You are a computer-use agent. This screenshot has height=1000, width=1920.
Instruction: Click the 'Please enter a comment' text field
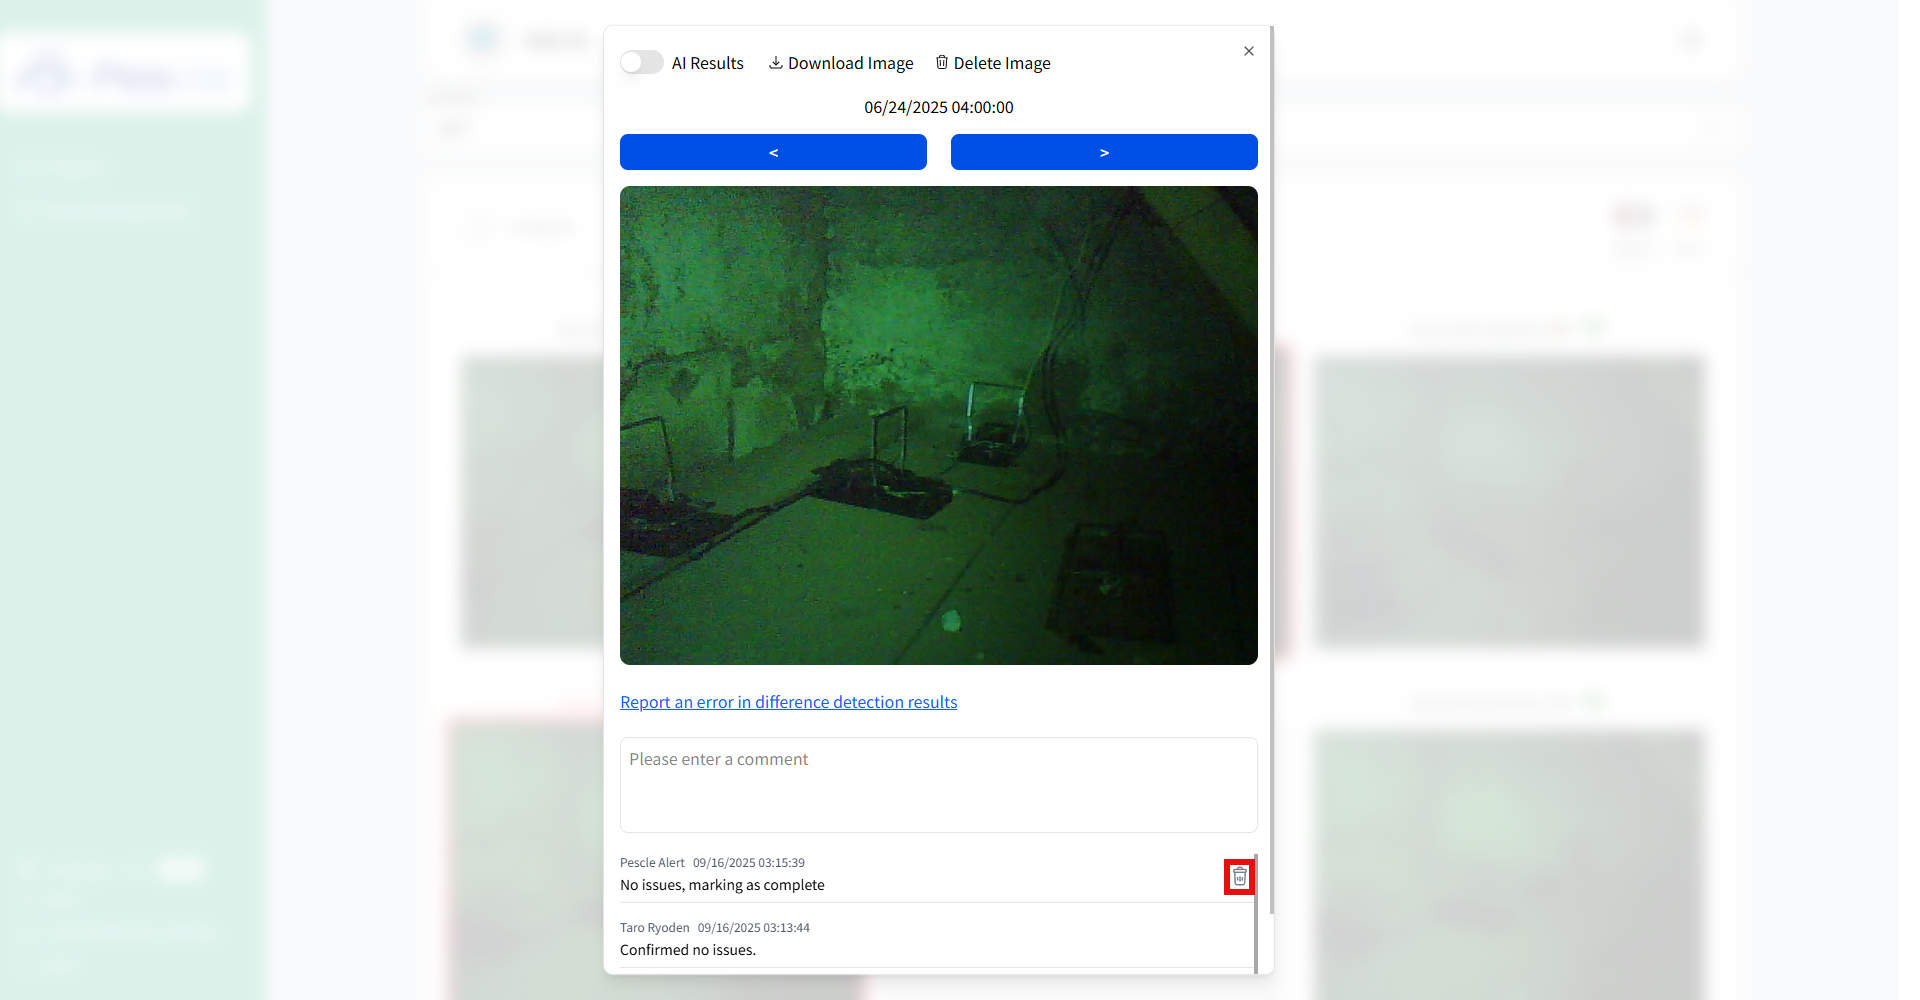pyautogui.click(x=938, y=785)
